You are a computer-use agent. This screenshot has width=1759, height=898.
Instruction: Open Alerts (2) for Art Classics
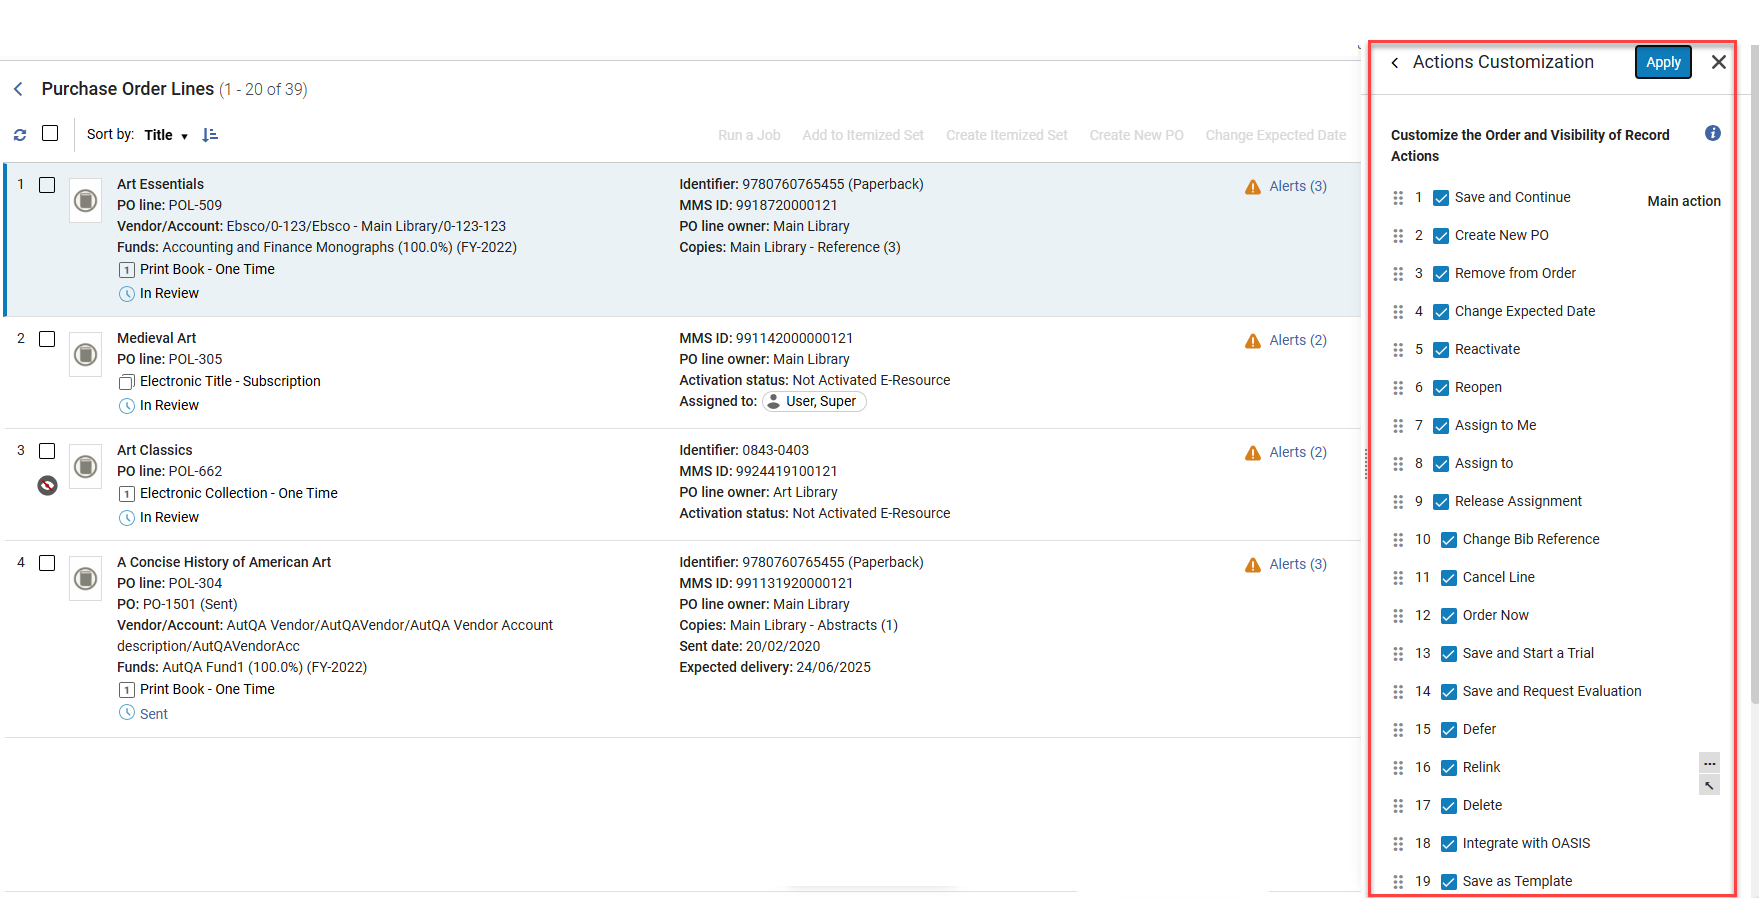pyautogui.click(x=1298, y=452)
